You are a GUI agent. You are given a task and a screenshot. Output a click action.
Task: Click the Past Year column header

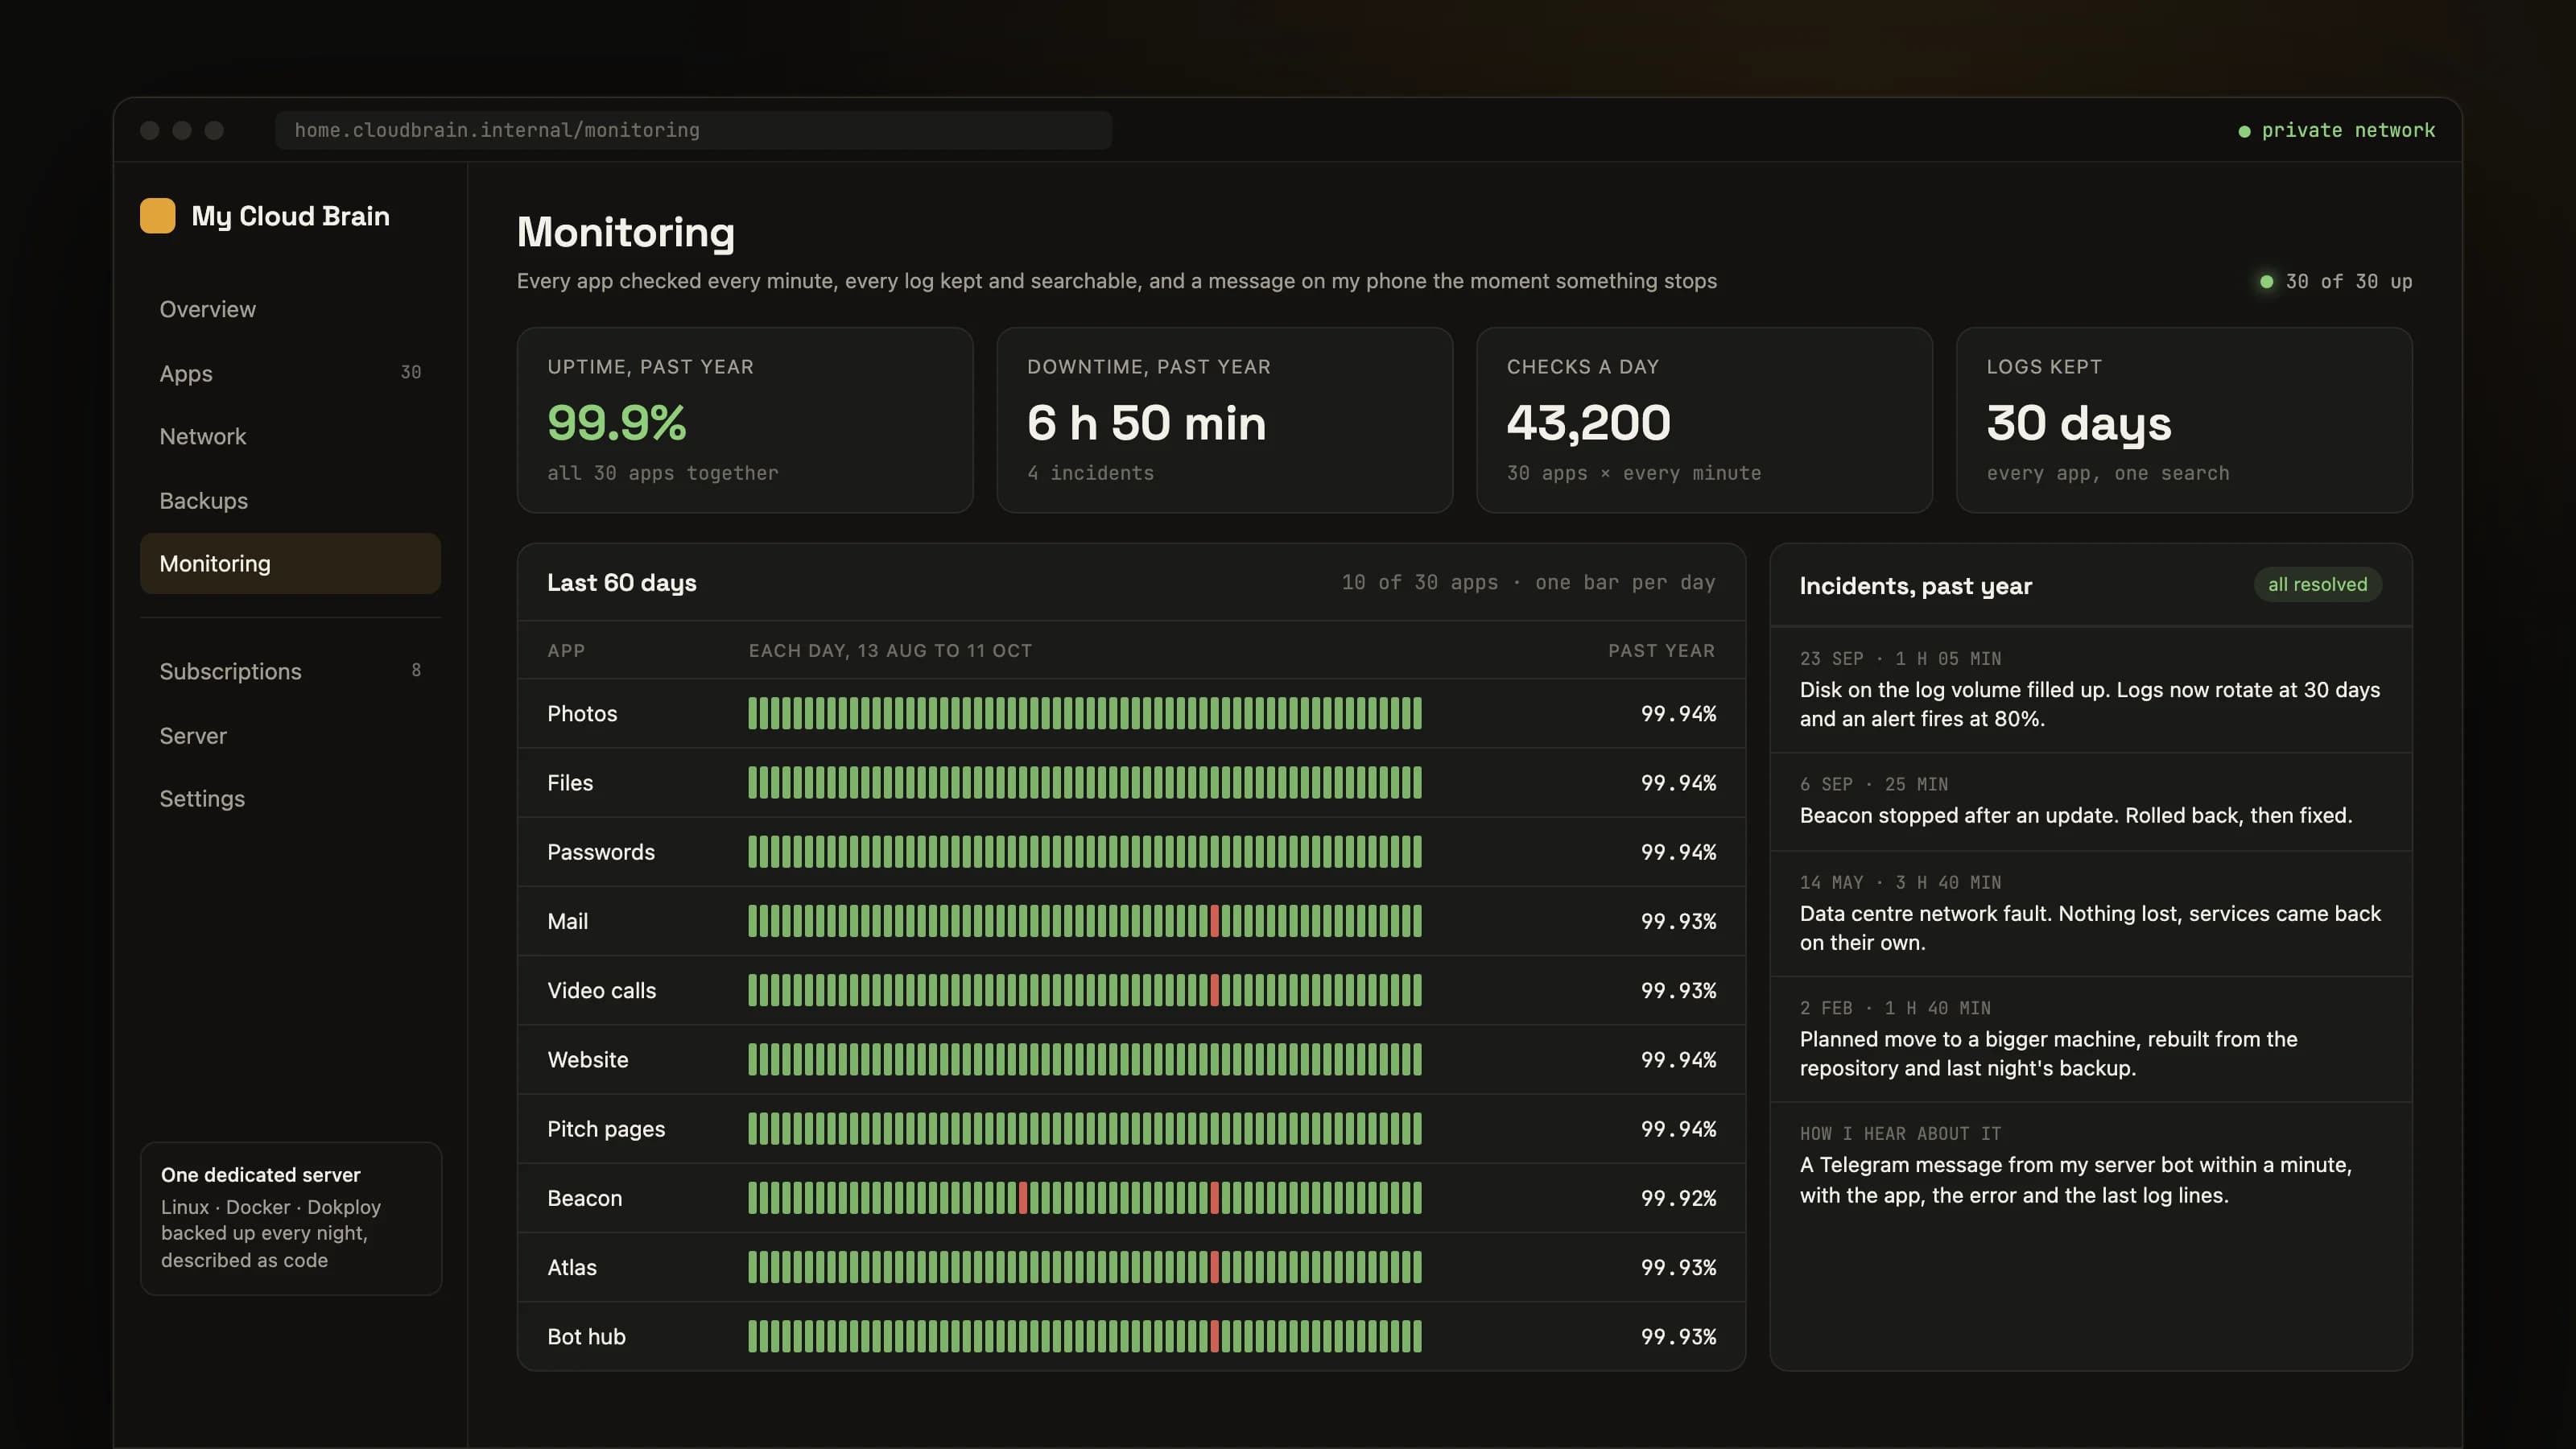pos(1661,650)
